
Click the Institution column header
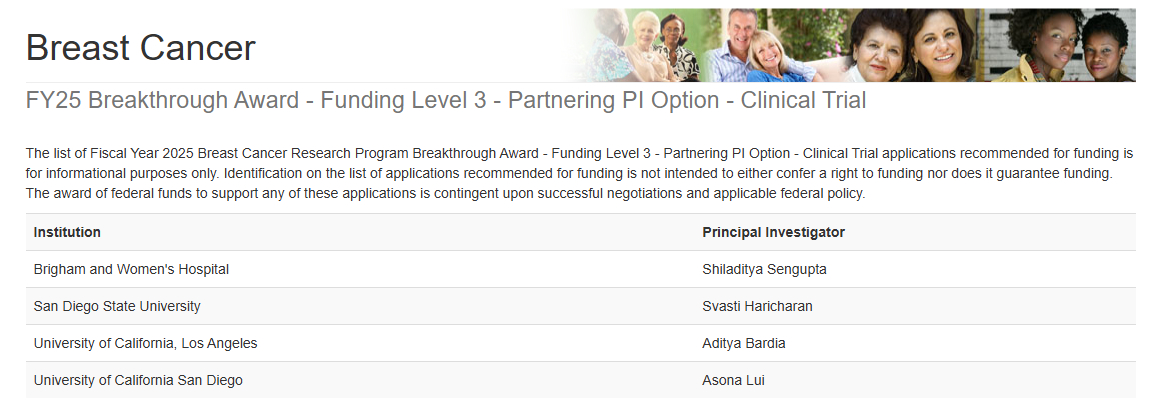tap(67, 232)
